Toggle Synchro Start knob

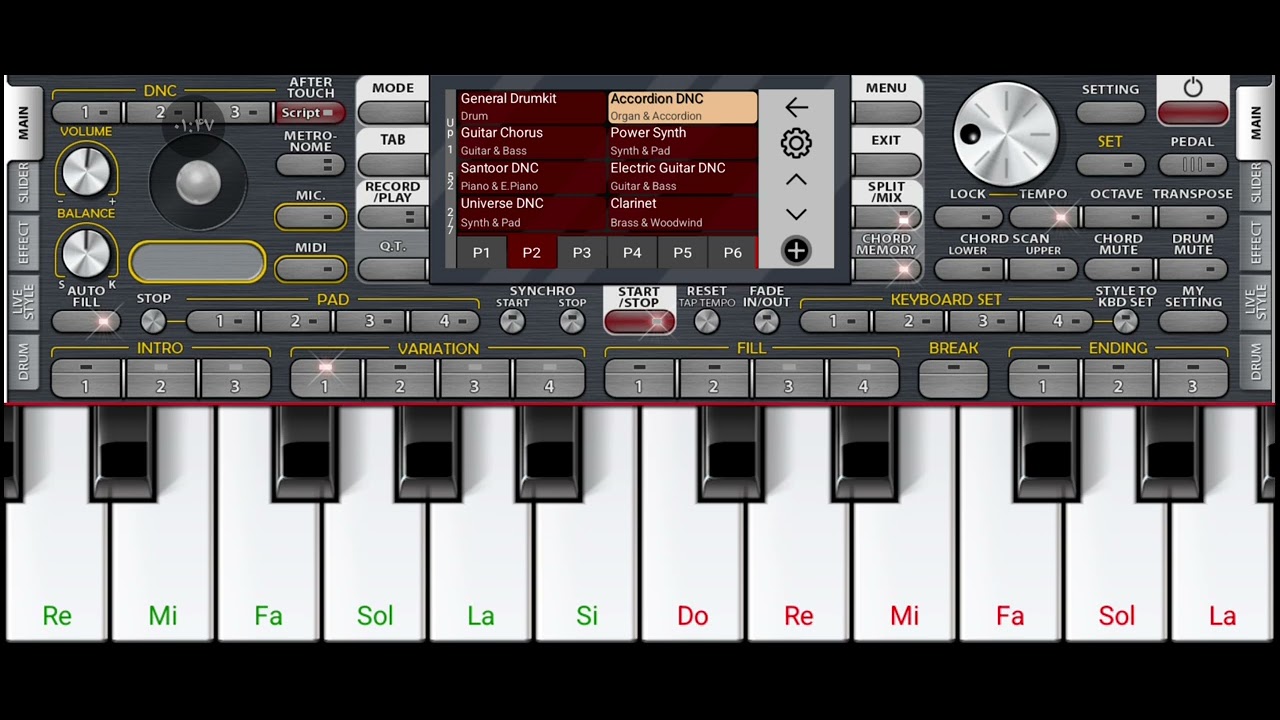(x=512, y=321)
